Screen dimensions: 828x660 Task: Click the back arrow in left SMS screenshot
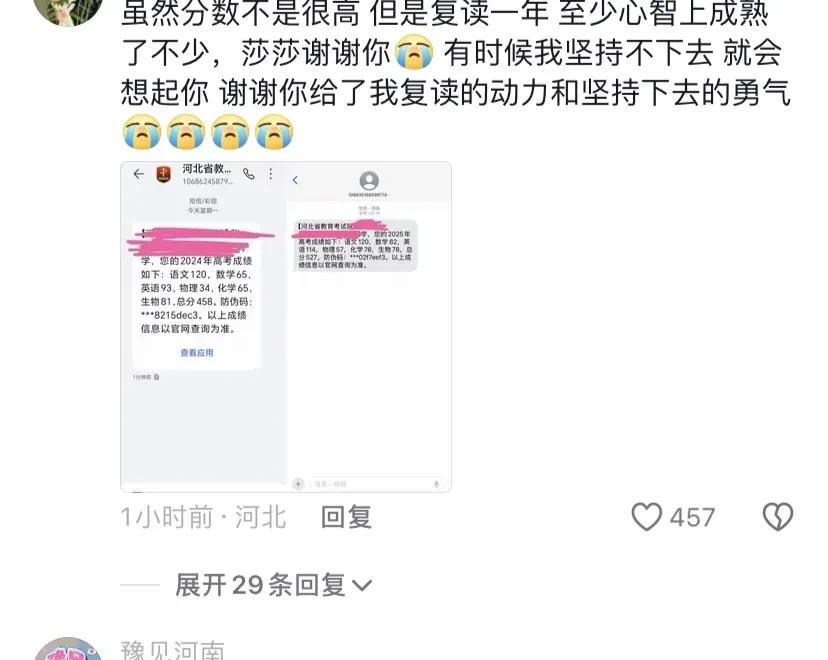[138, 174]
